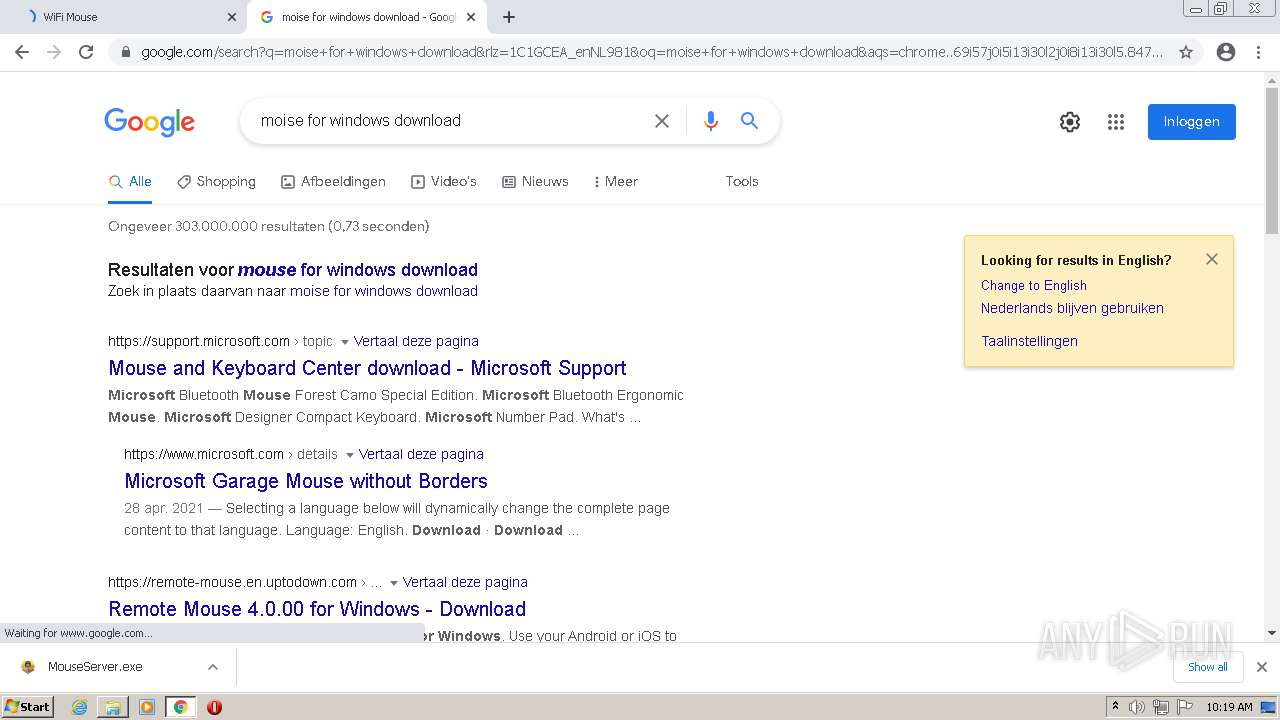The width and height of the screenshot is (1280, 720).
Task: Expand the www.microsoft.com result options arrow
Action: click(350, 455)
